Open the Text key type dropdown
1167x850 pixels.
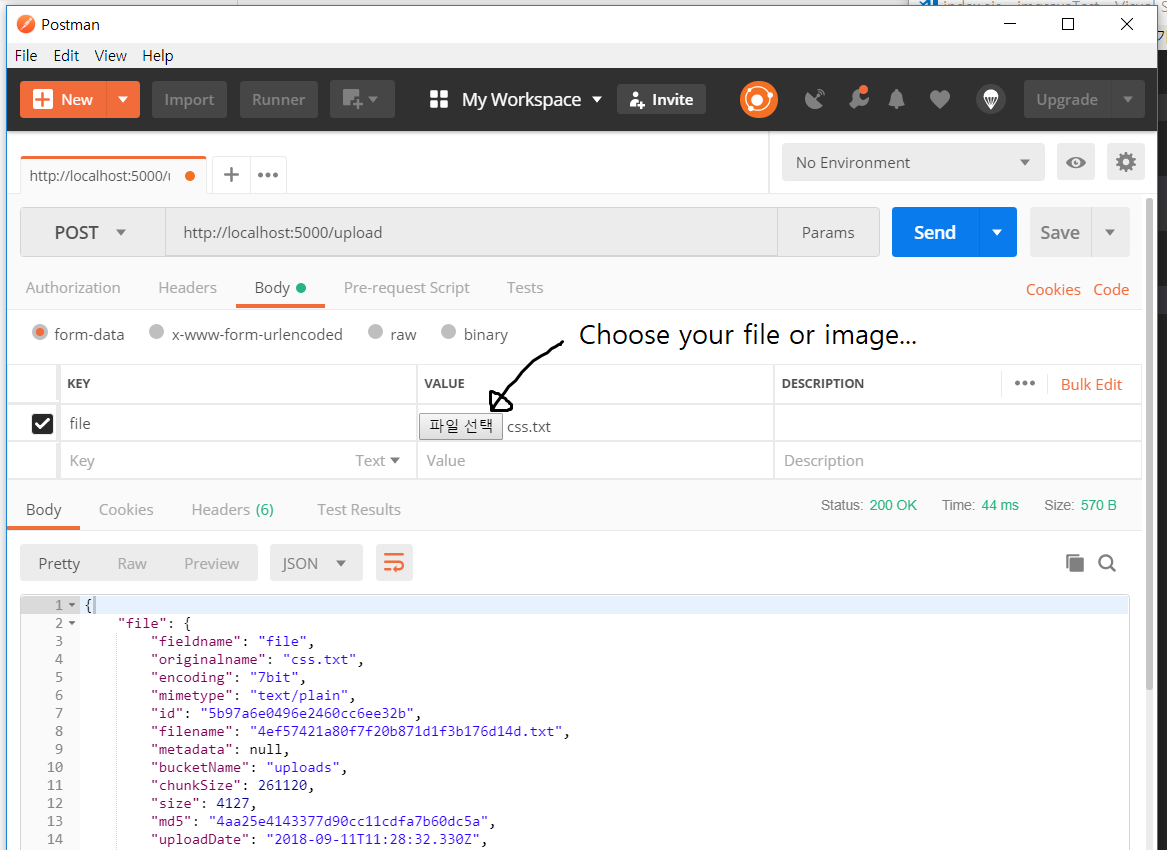[x=377, y=461]
